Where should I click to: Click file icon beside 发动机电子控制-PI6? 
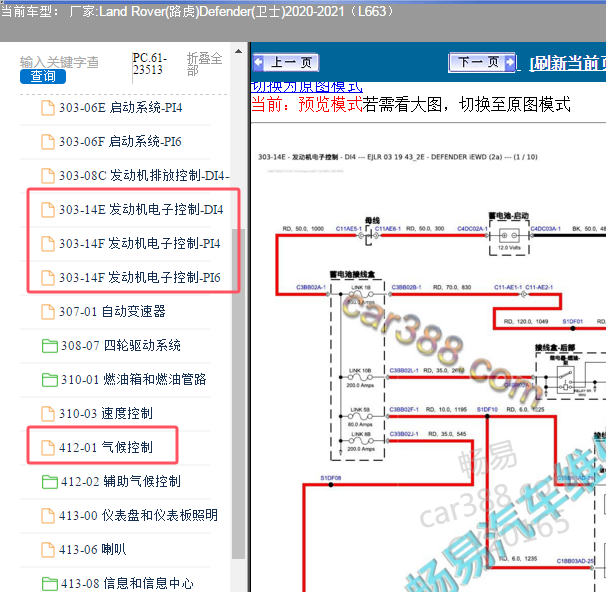coord(48,278)
